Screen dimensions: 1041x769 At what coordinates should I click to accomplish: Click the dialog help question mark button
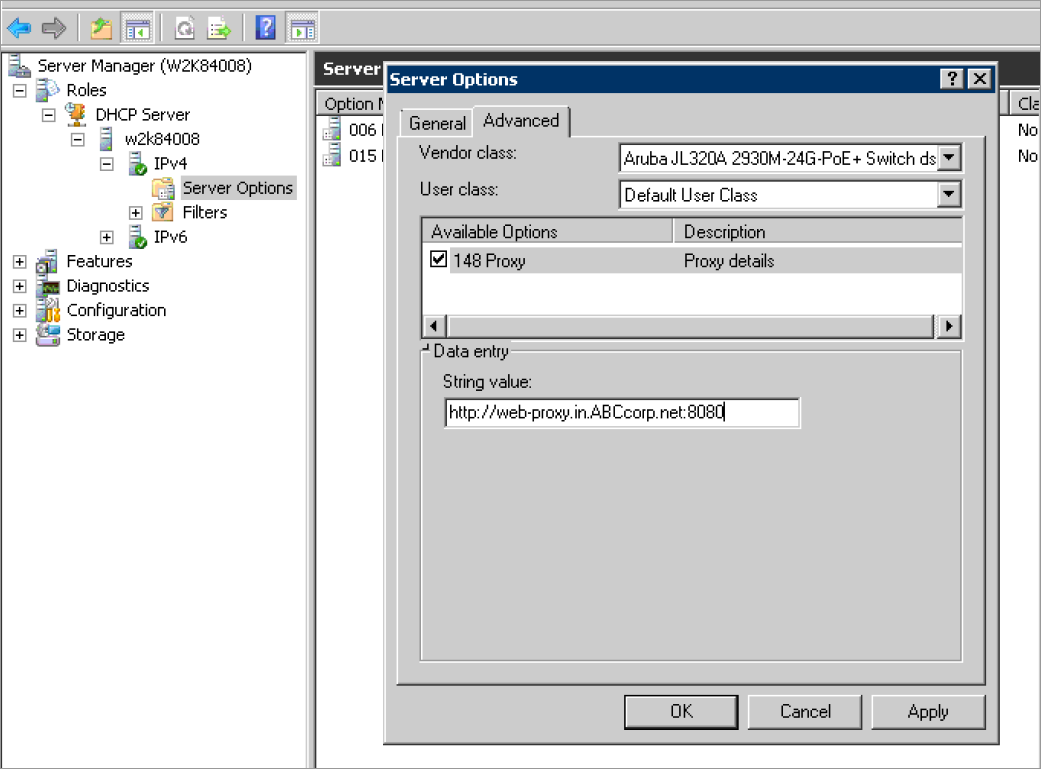tap(951, 78)
